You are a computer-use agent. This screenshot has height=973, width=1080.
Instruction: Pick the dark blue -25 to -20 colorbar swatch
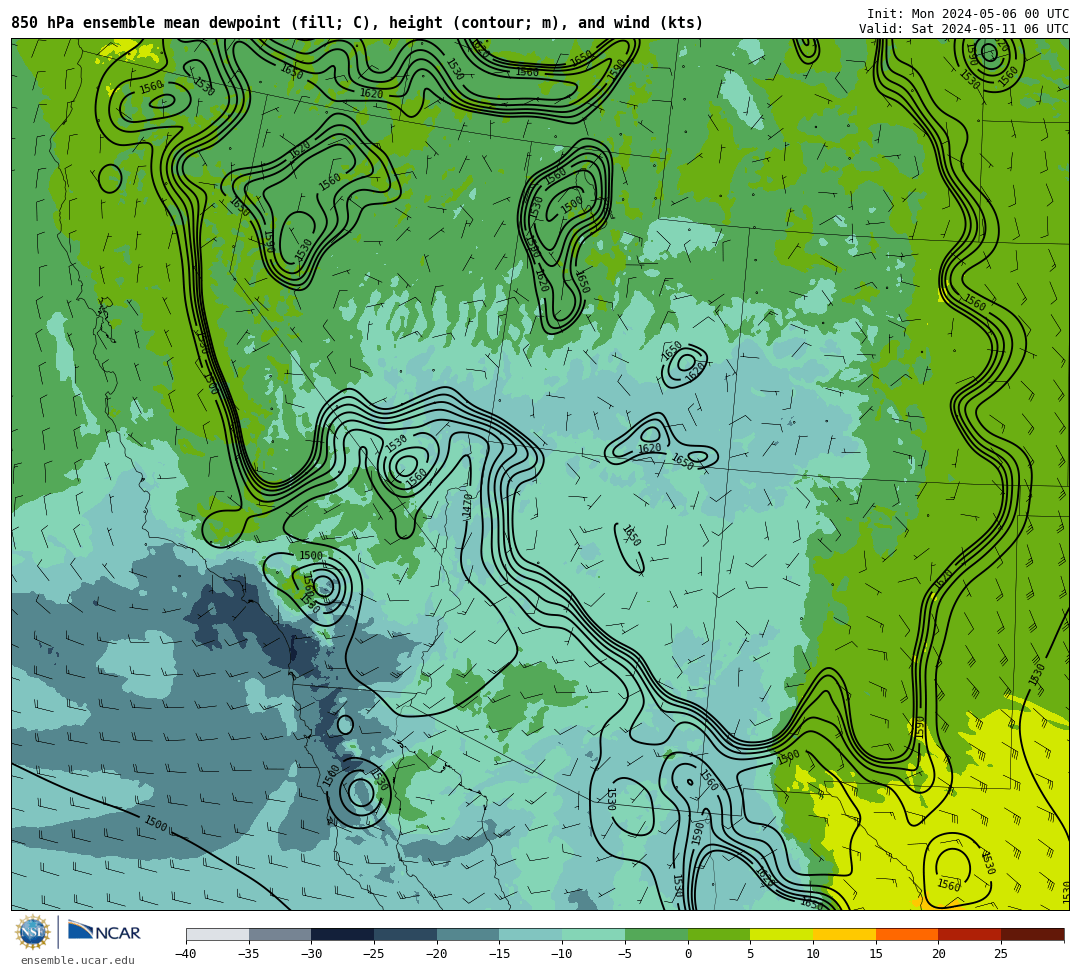click(405, 934)
